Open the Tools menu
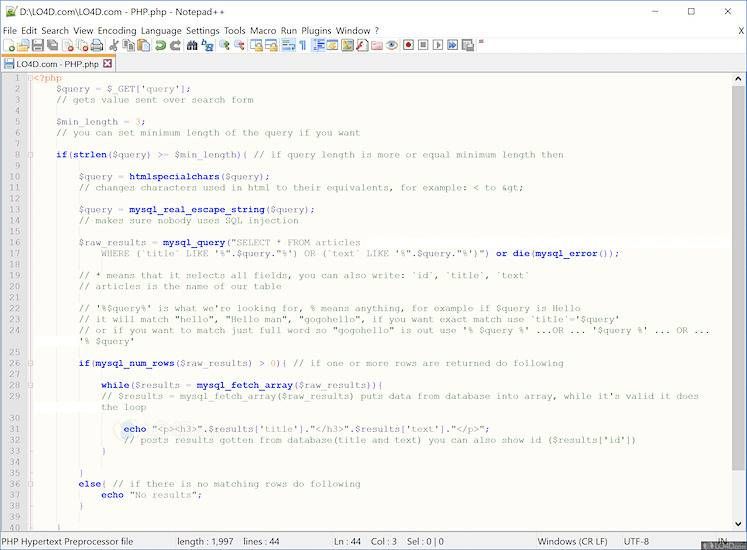This screenshot has height=550, width=747. [235, 31]
